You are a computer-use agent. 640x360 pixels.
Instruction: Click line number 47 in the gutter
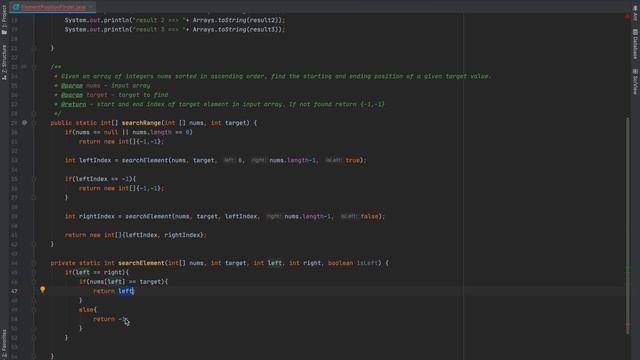[14, 291]
